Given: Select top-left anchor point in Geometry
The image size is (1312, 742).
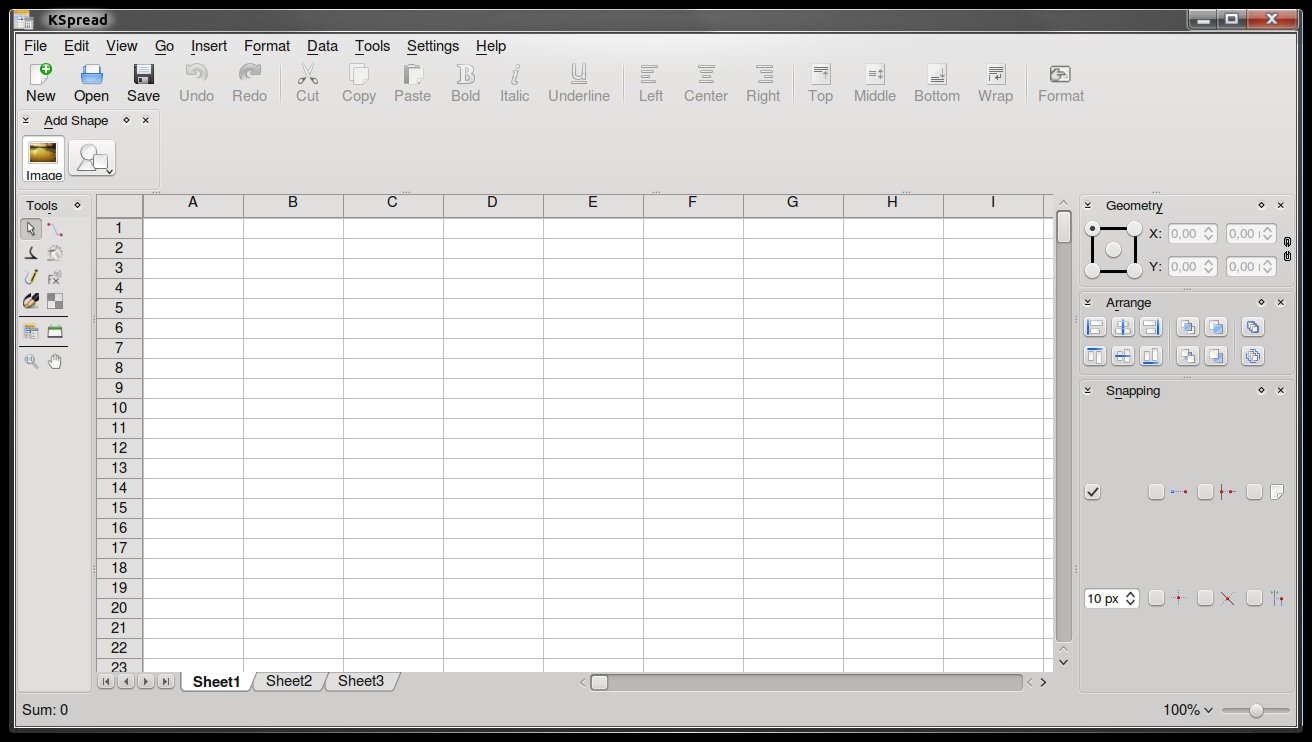Looking at the screenshot, I should point(1092,228).
